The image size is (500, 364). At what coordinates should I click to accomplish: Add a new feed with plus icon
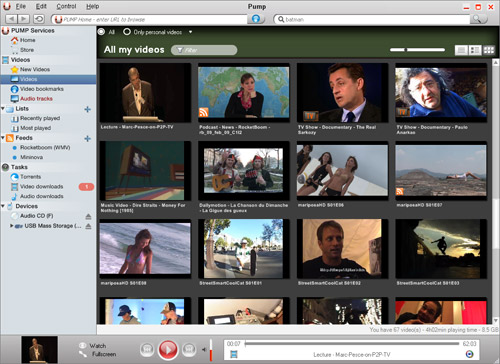(88, 138)
